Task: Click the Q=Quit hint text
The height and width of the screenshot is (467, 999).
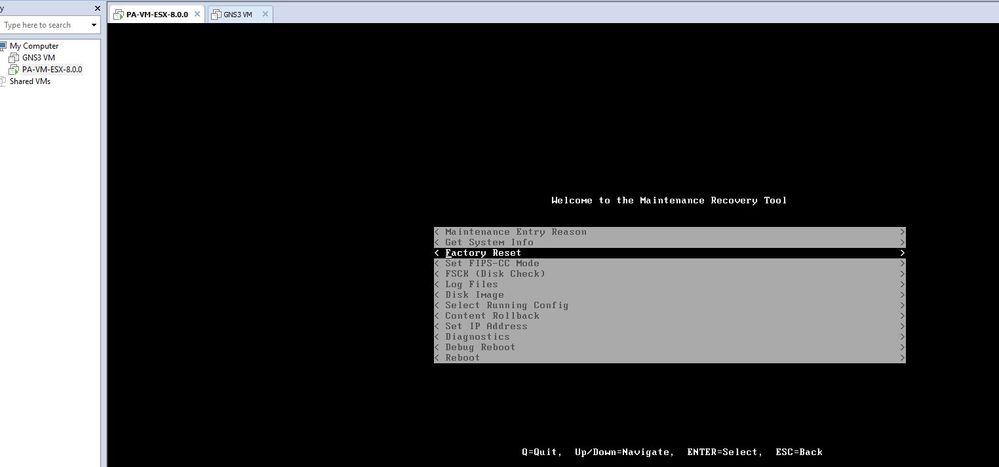Action: [542, 452]
